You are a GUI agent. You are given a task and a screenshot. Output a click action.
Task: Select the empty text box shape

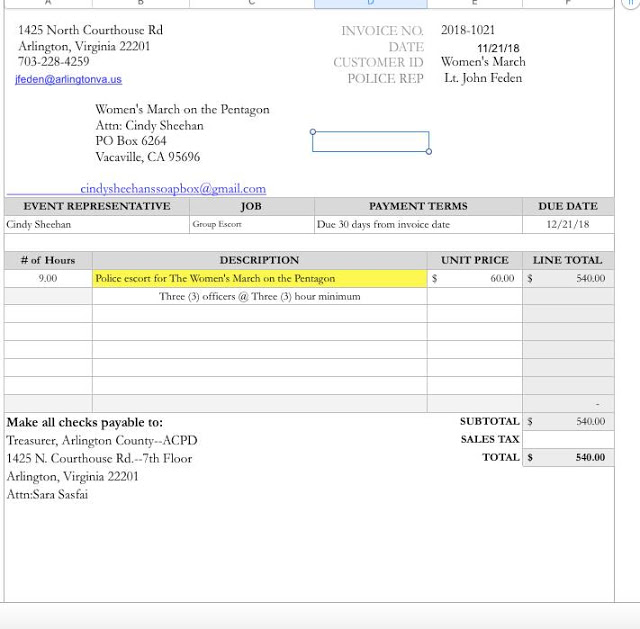[371, 142]
